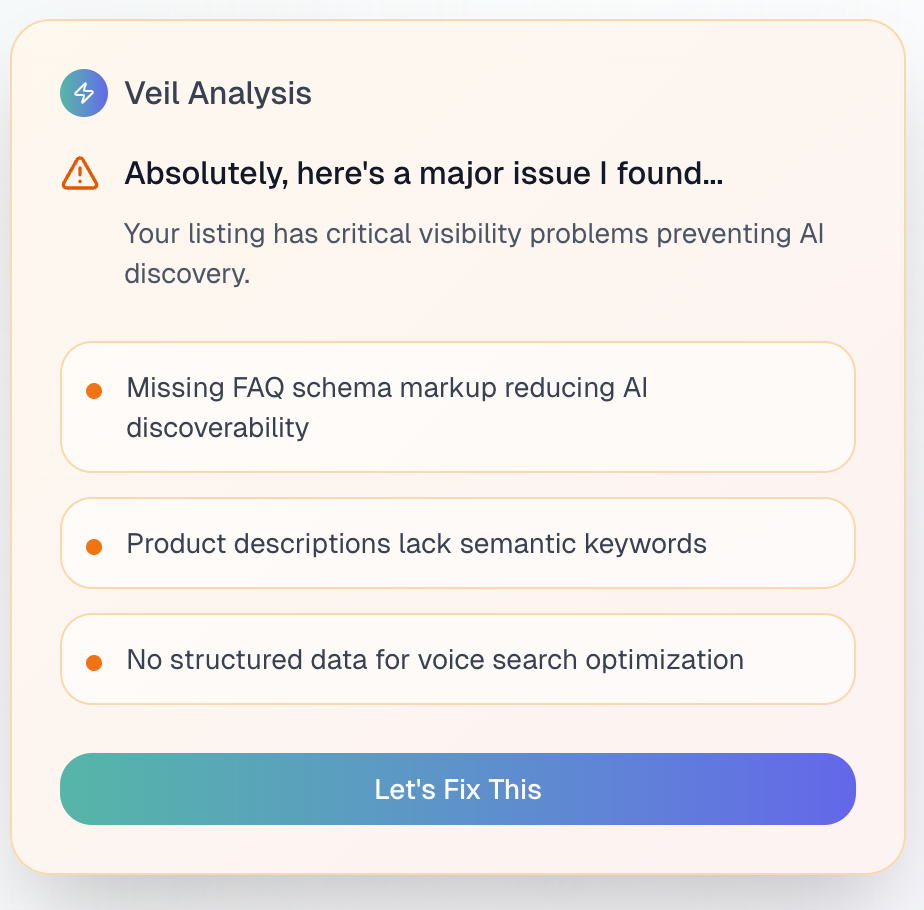The image size is (924, 910).
Task: Click orange bullet beside FAQ schema issue
Action: click(94, 391)
